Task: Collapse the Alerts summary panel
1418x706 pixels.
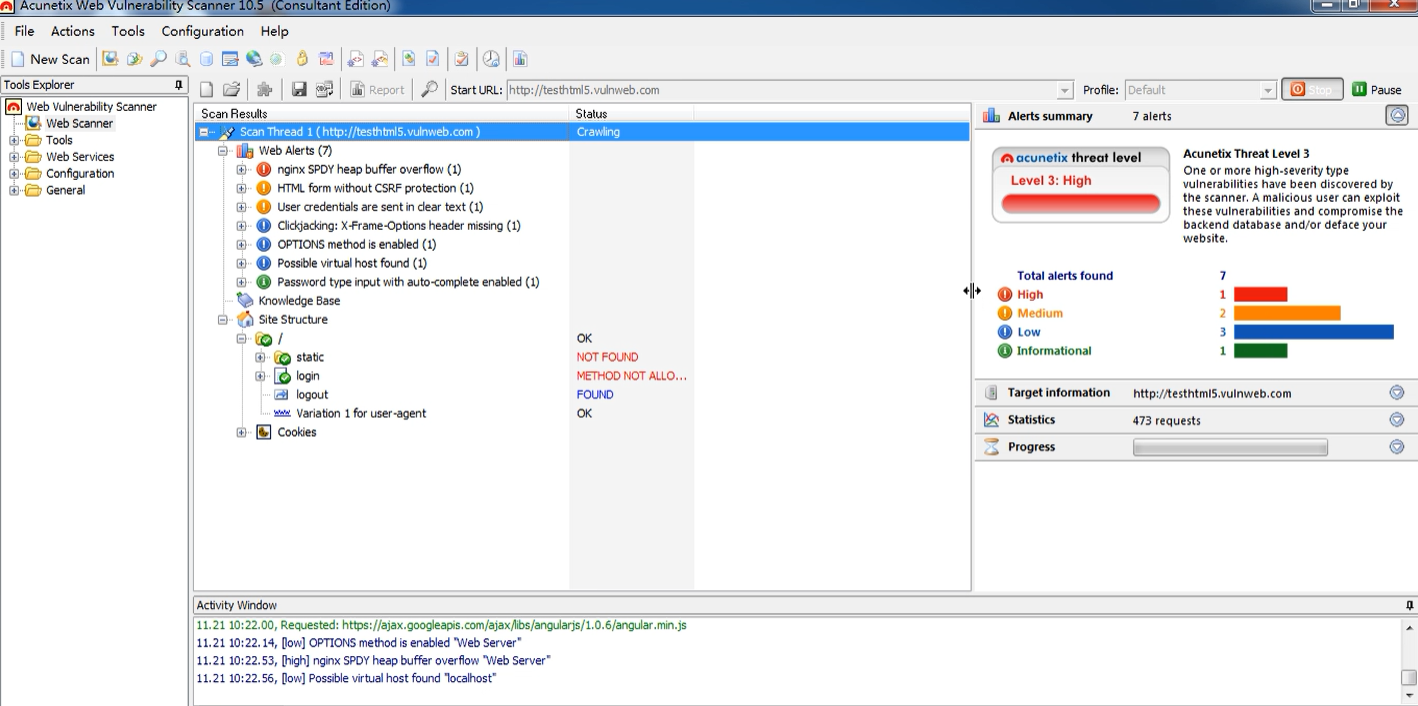Action: [1397, 116]
